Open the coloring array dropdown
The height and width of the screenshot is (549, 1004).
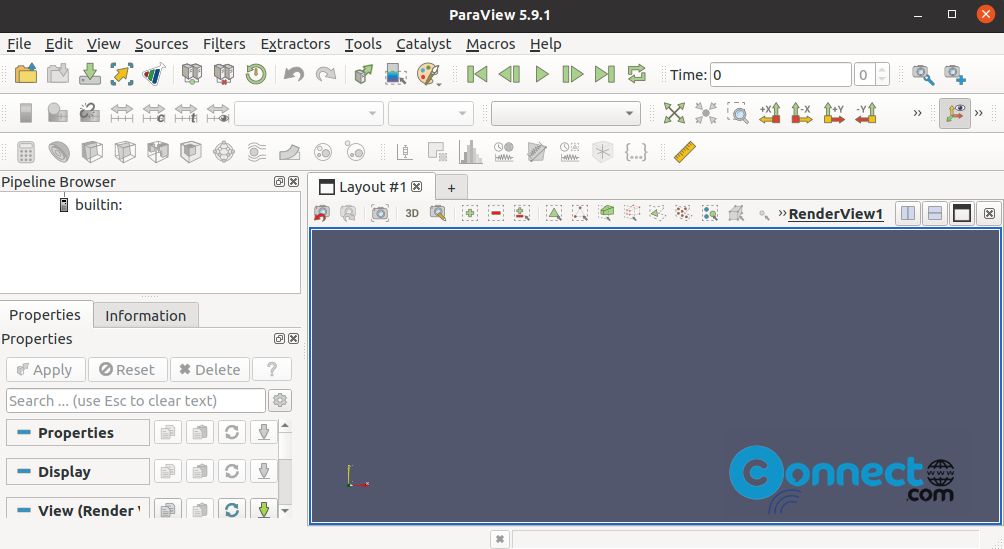[x=309, y=114]
